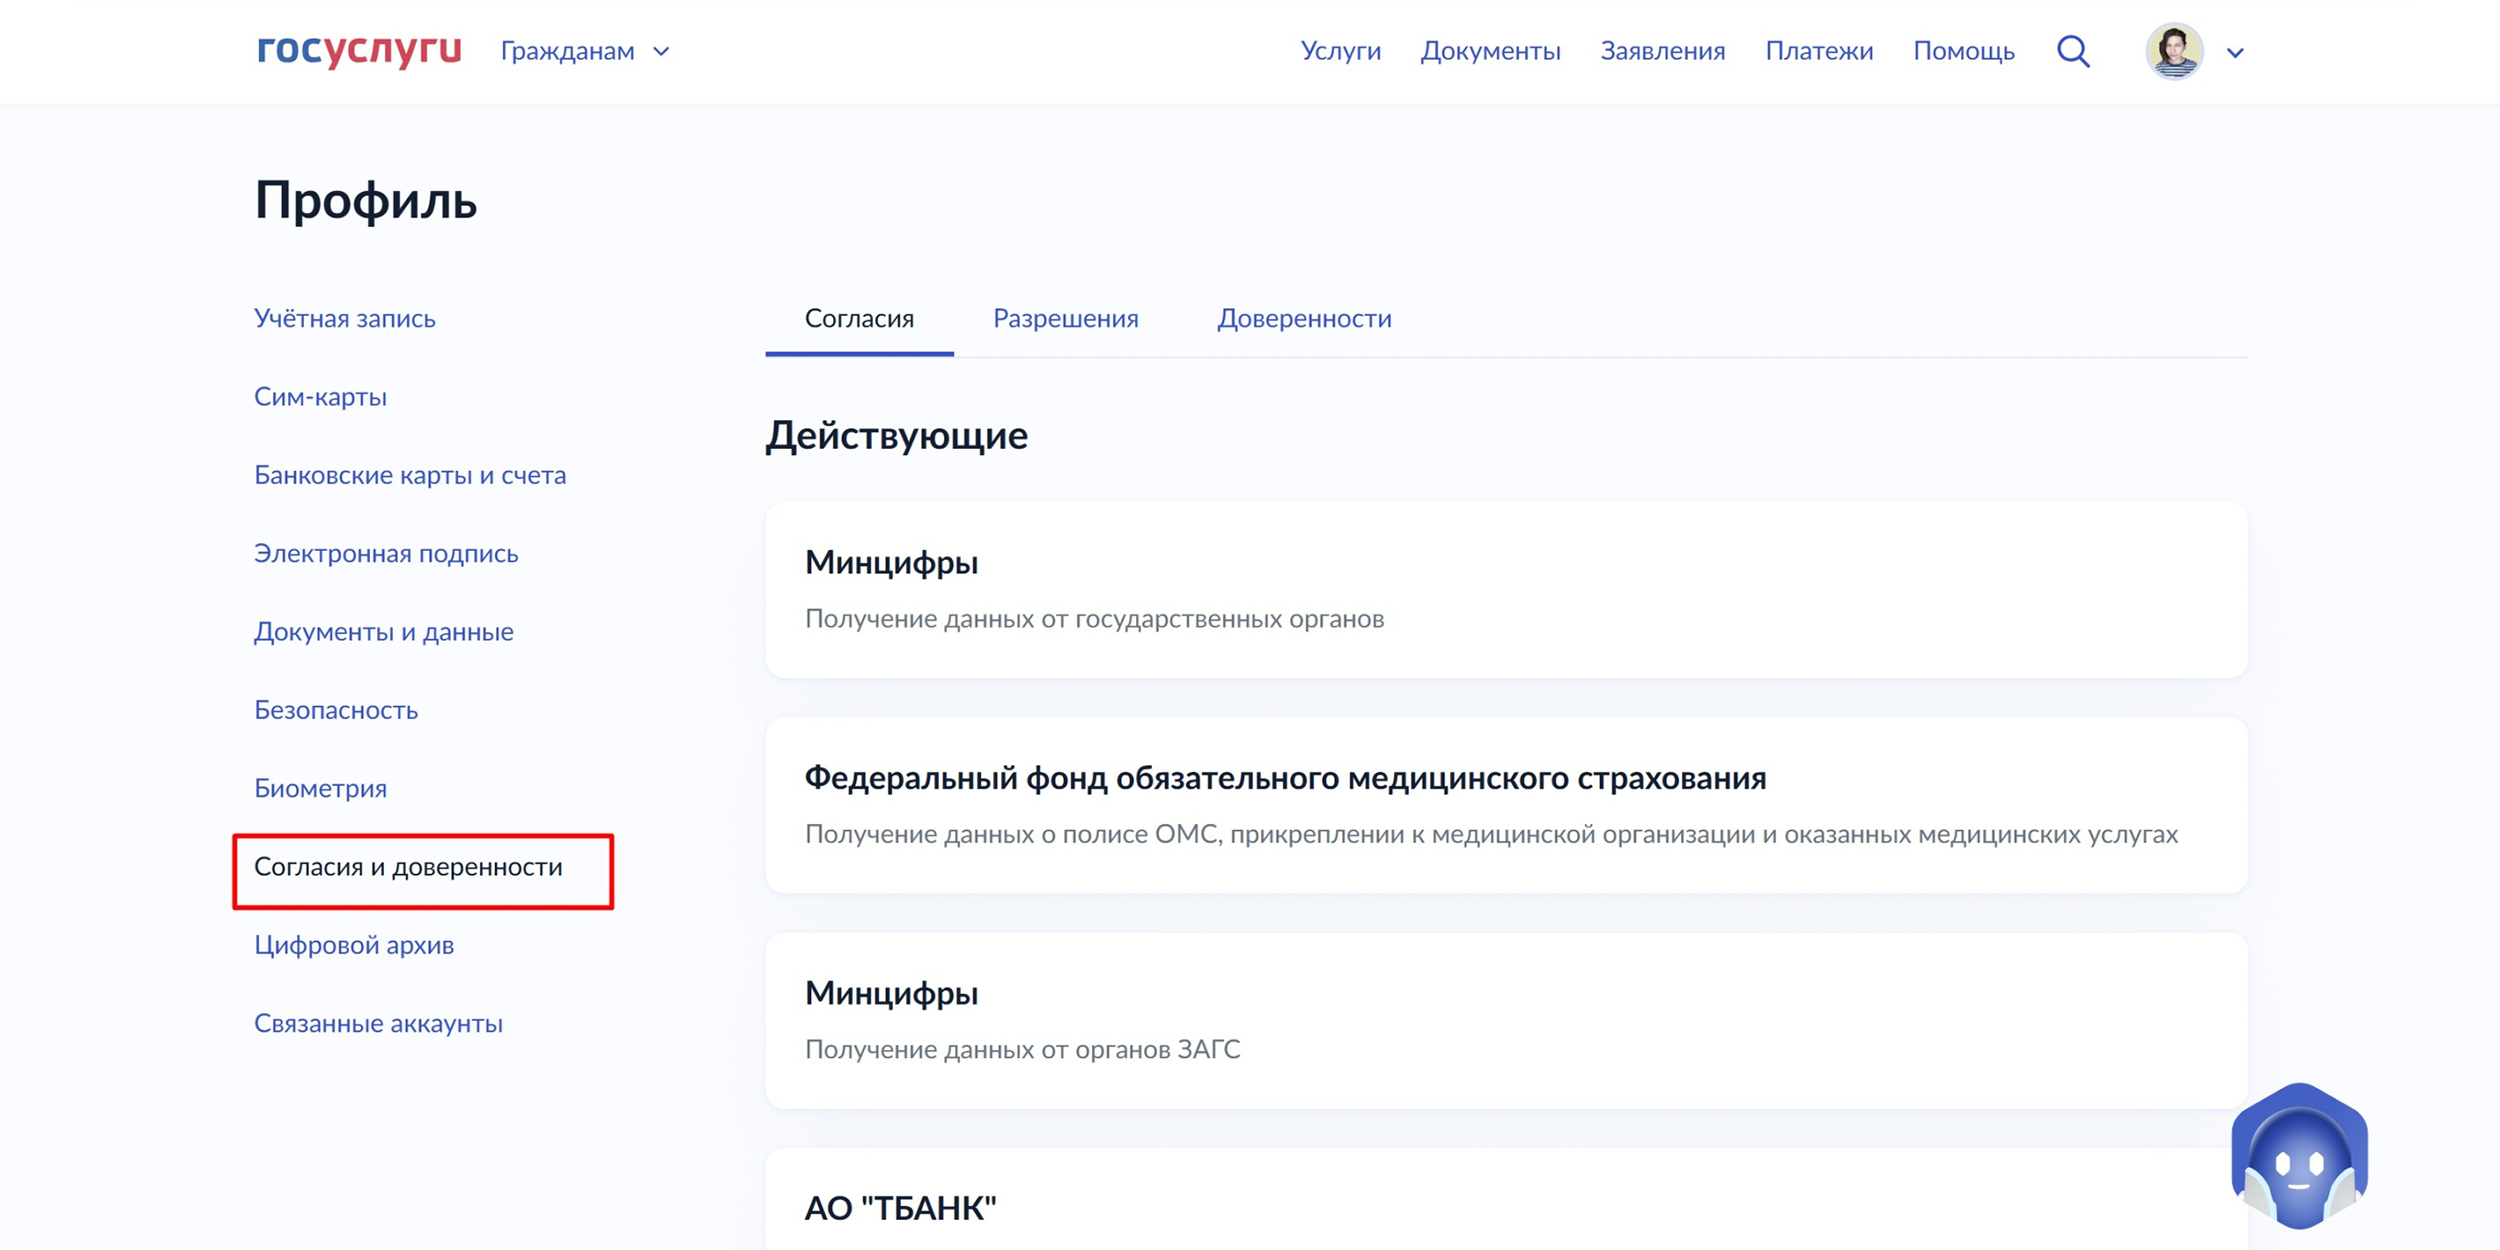Viewport: 2500px width, 1250px height.
Task: Open Связанные аккаунты section
Action: click(378, 1023)
